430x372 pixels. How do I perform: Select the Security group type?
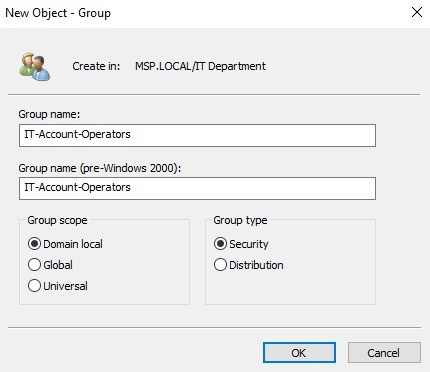coord(220,244)
